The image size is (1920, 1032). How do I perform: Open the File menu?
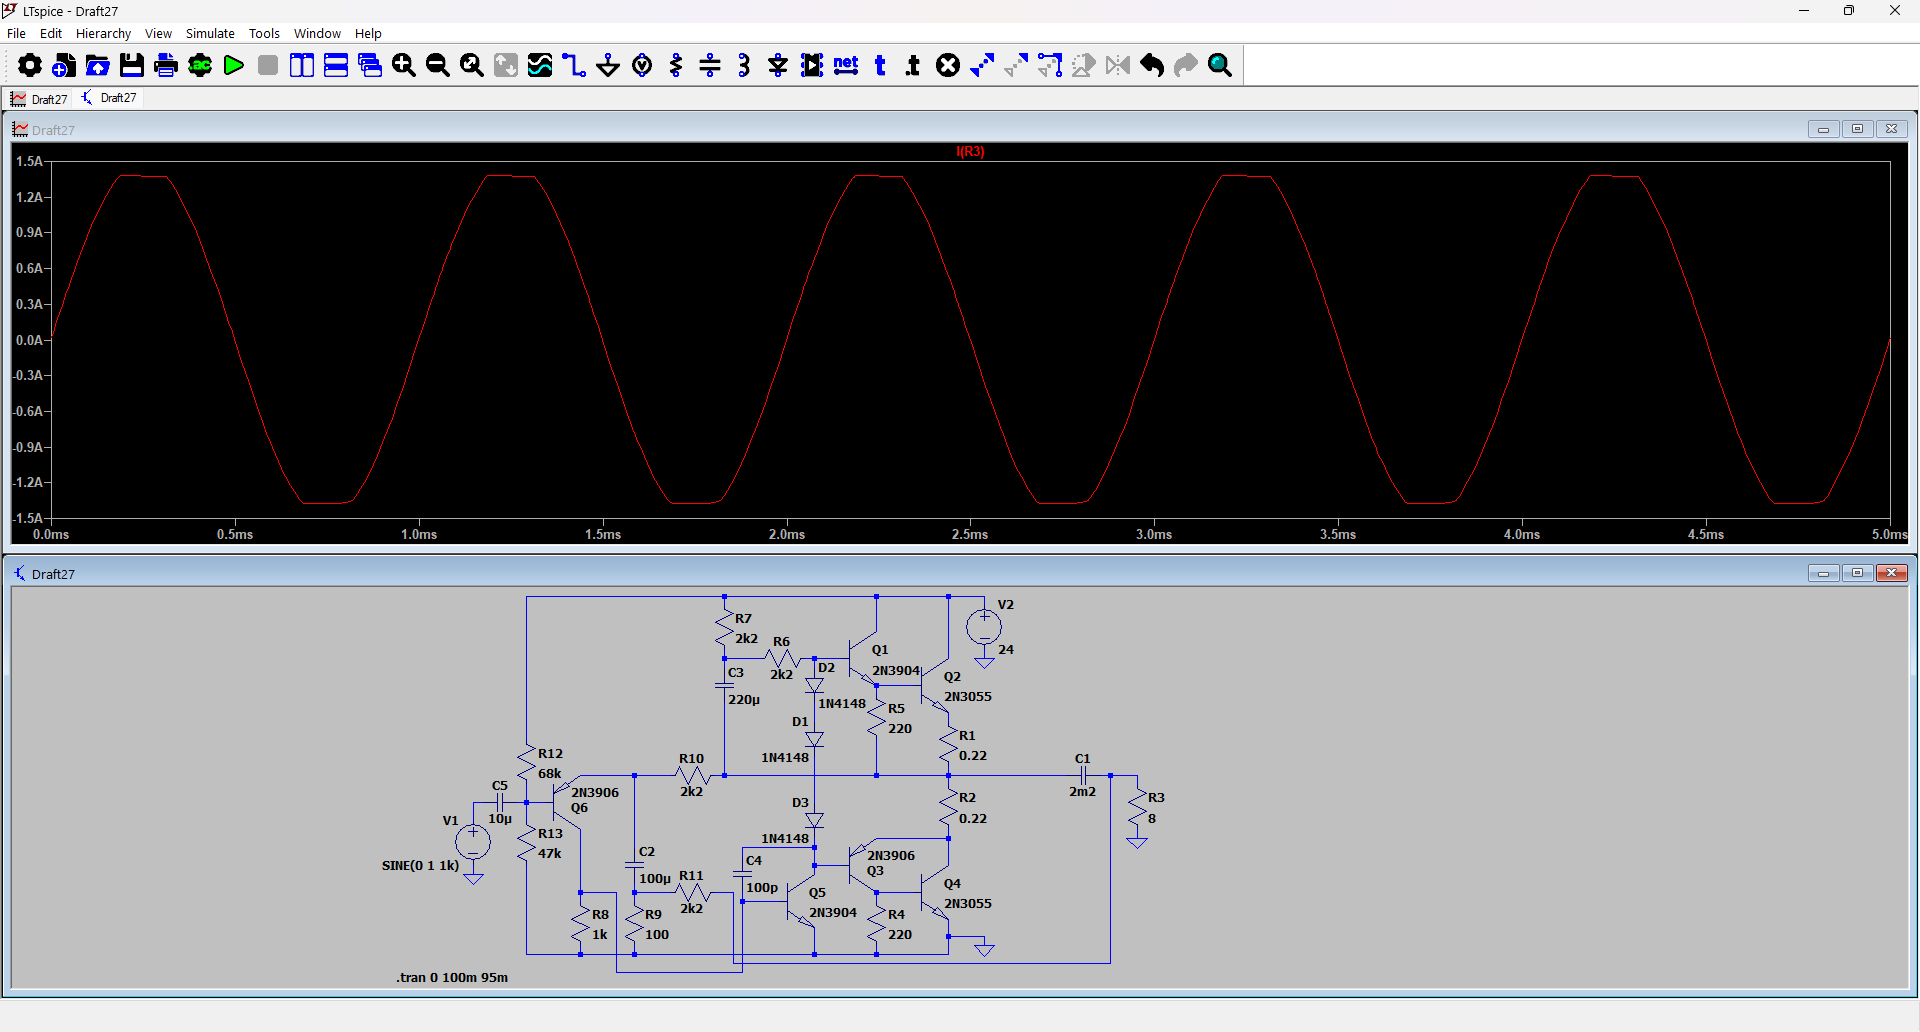[x=16, y=33]
